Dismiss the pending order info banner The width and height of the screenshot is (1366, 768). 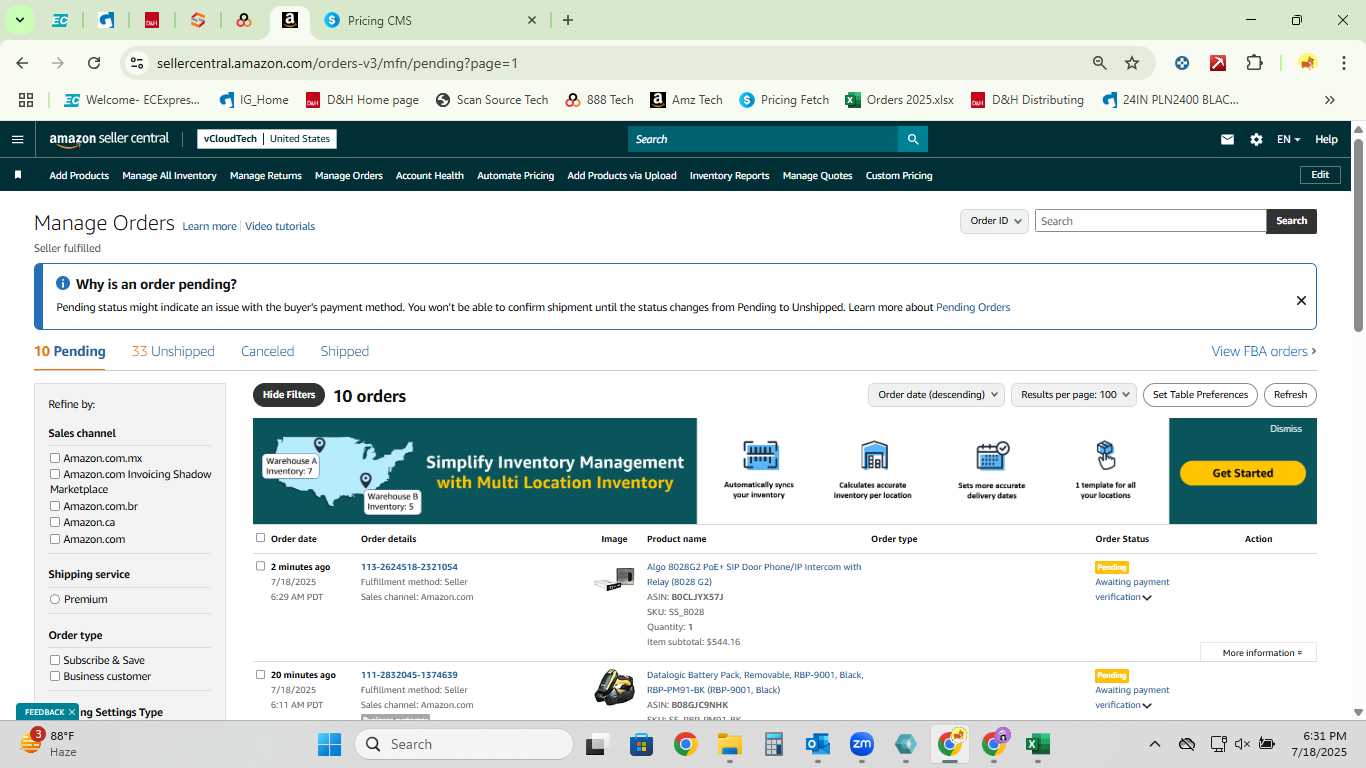[x=1301, y=300]
